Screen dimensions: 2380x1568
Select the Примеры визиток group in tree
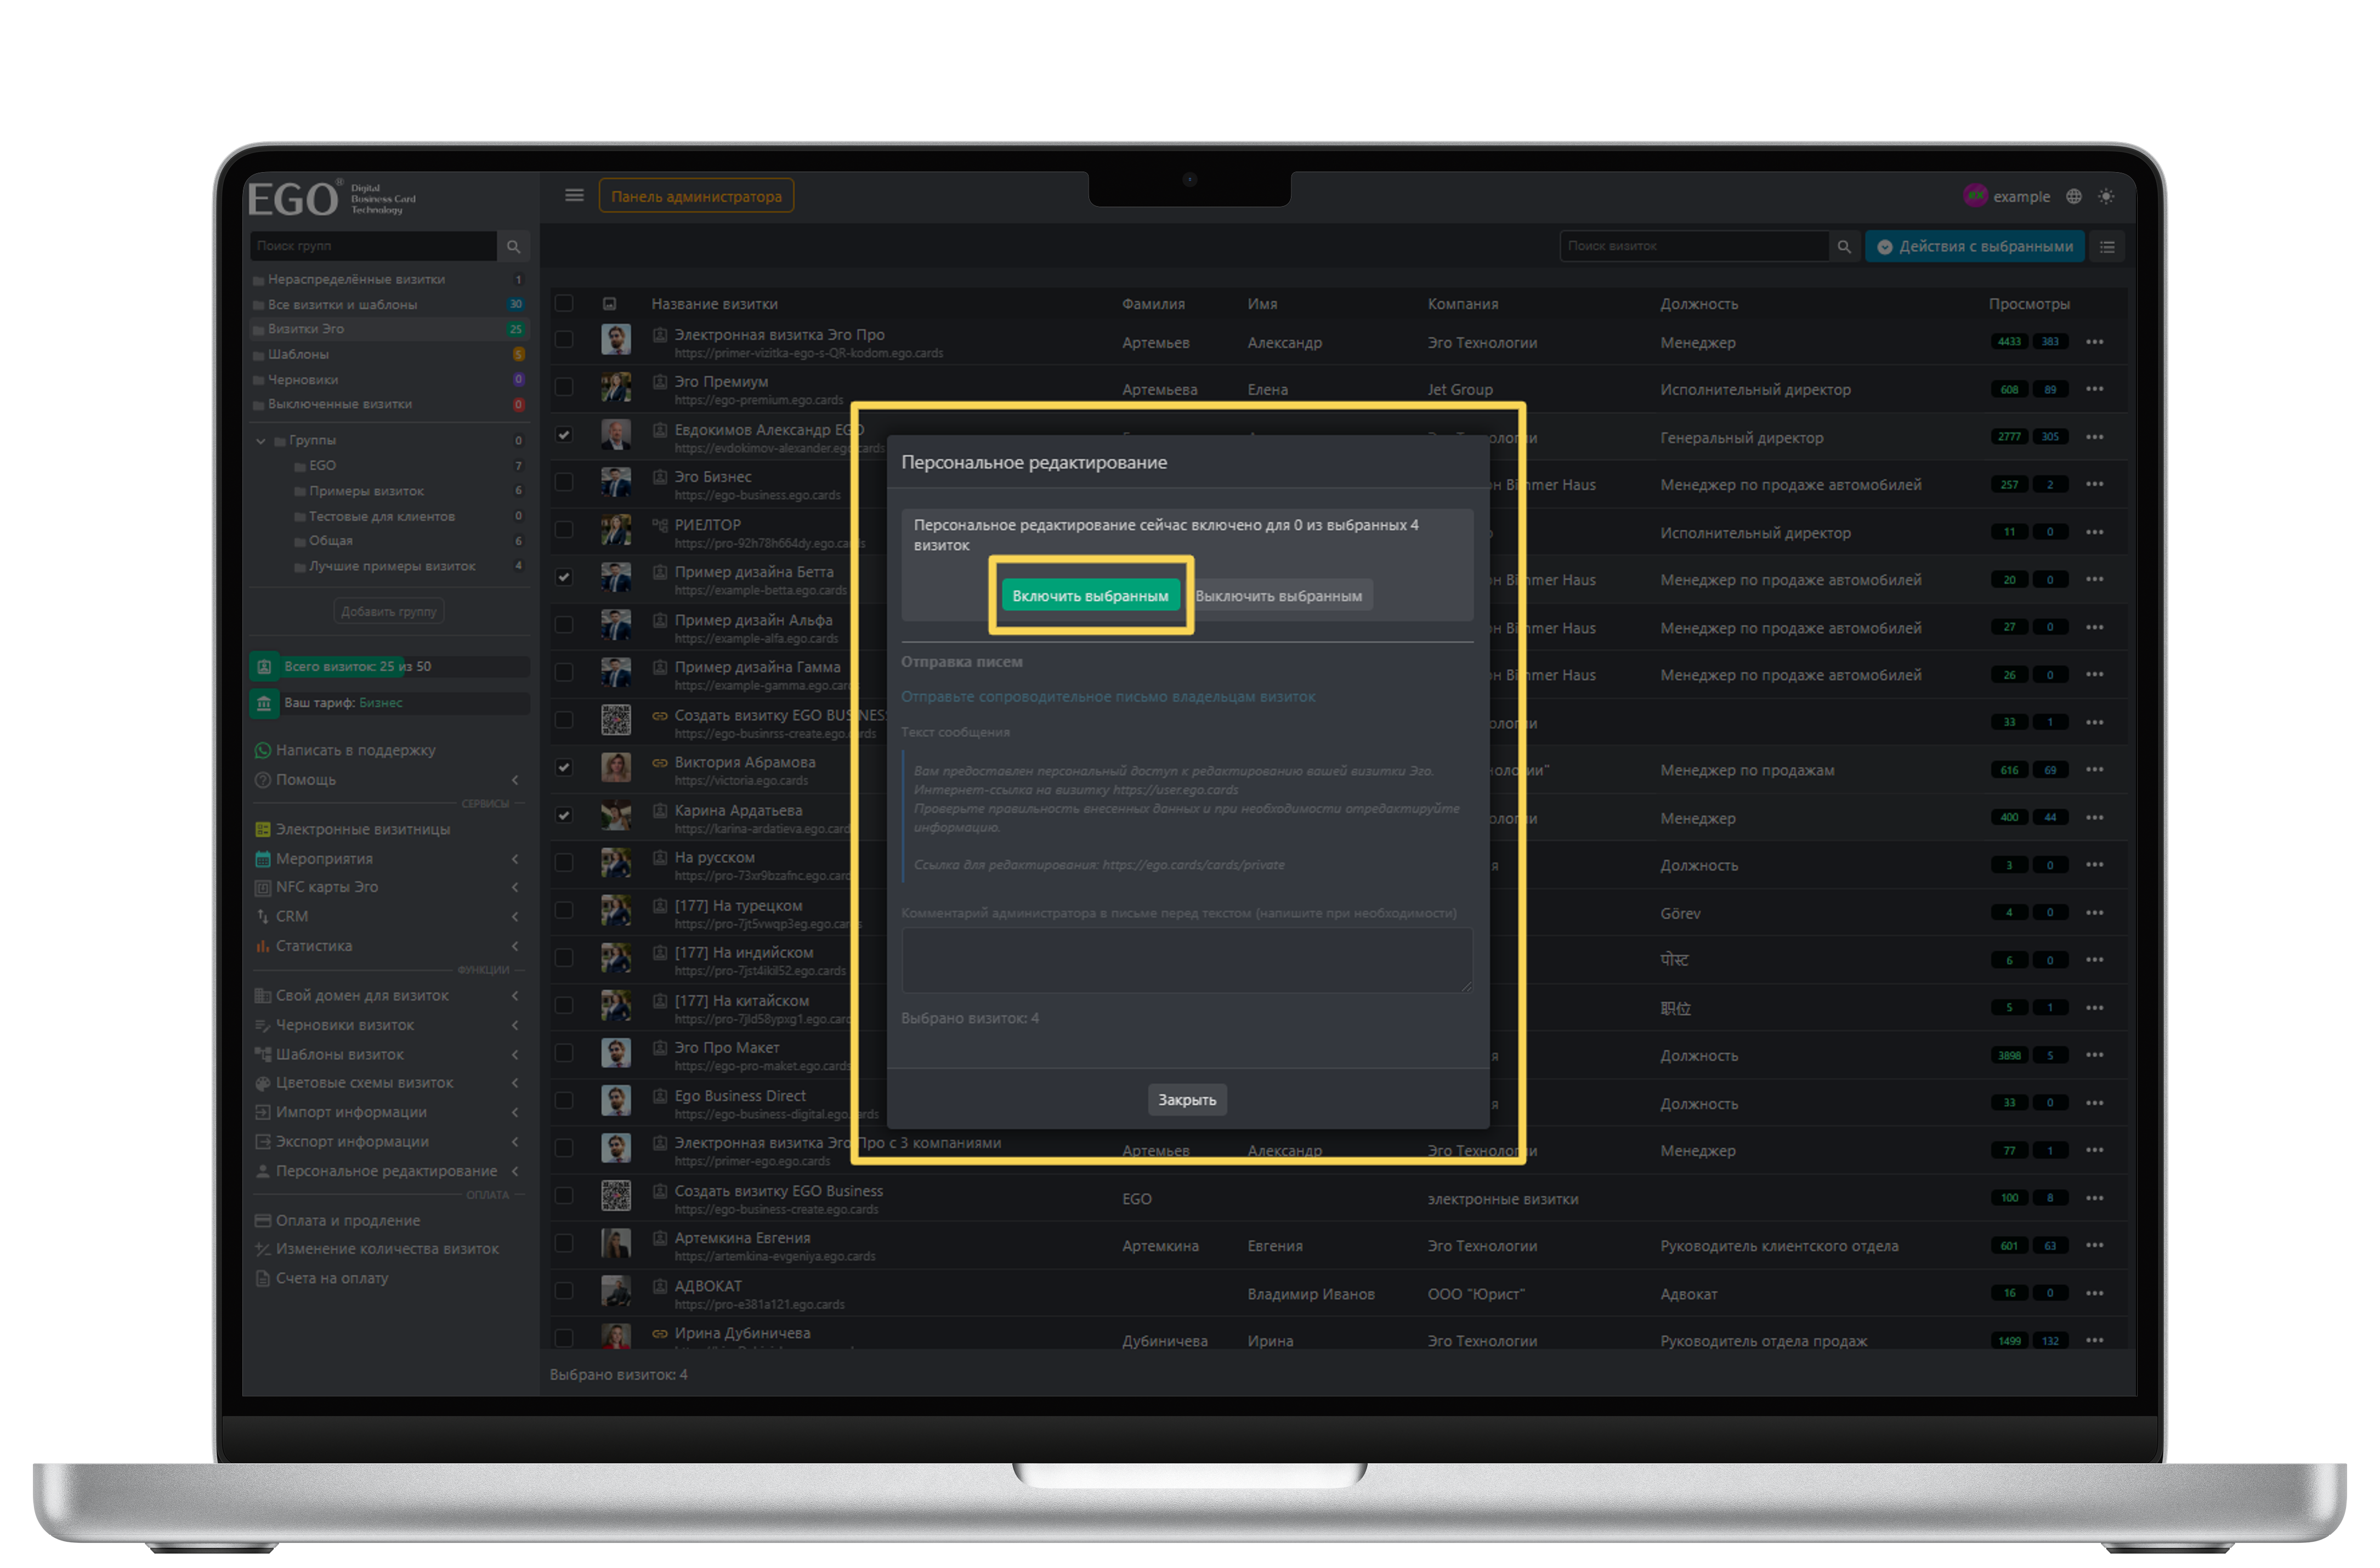366,491
